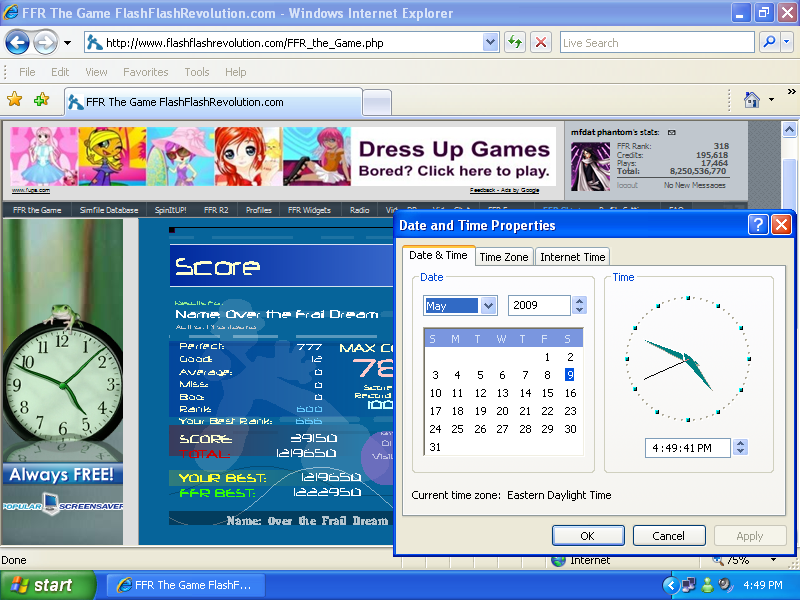Open the Internet Time tab

(572, 257)
